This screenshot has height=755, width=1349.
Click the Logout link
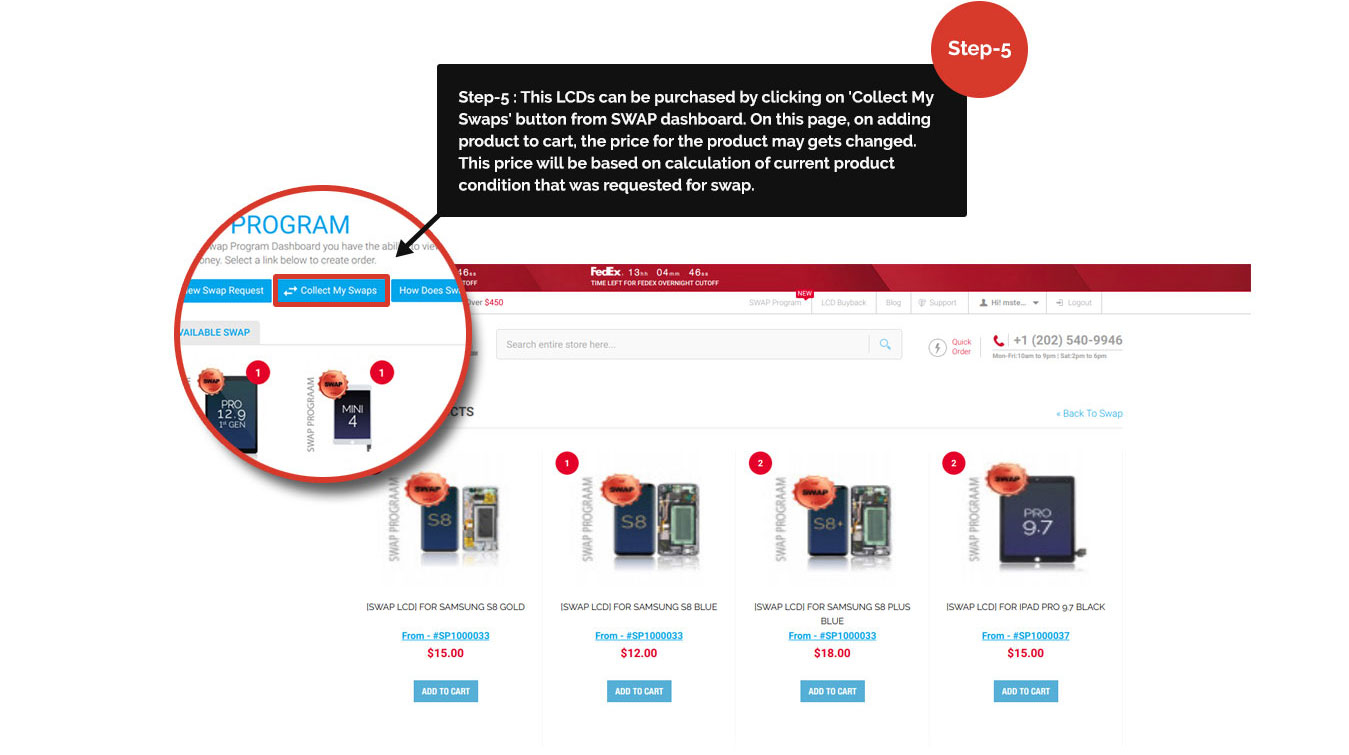tap(1075, 303)
